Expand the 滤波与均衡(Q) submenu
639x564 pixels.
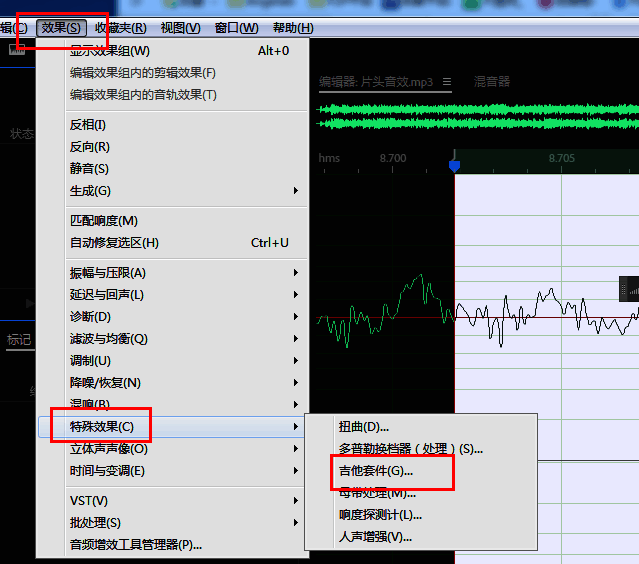pos(108,339)
